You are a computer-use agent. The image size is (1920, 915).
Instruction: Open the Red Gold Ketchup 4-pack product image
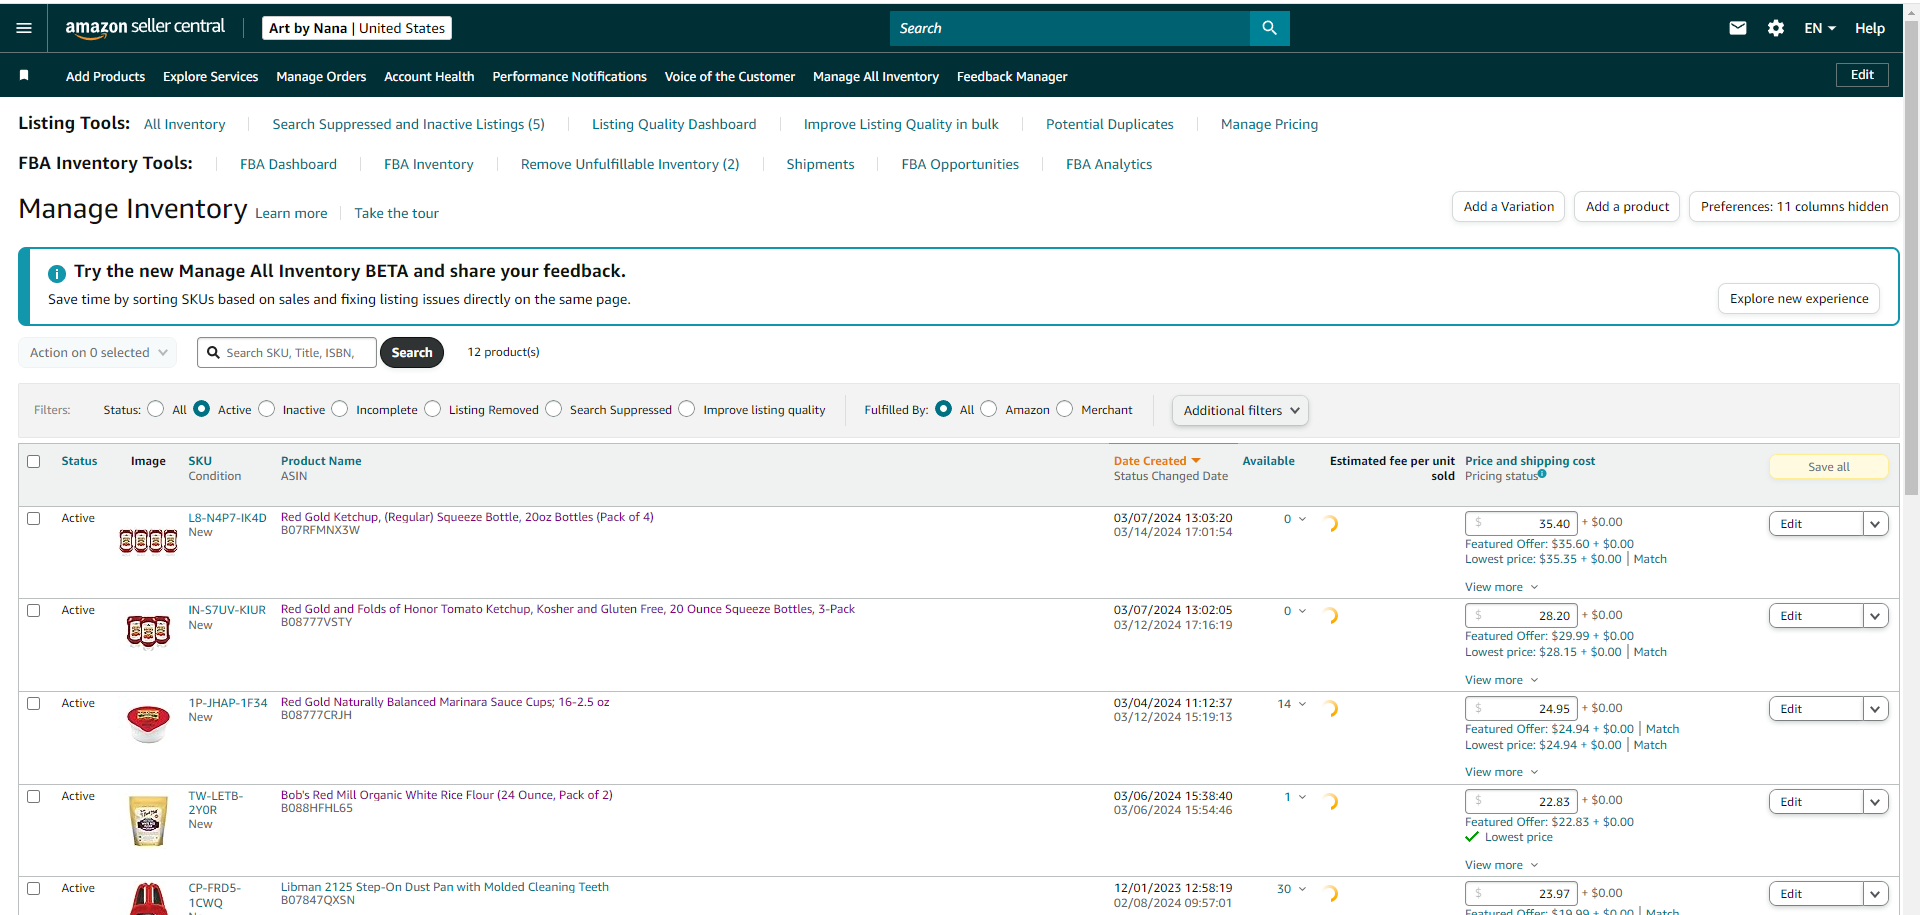148,541
